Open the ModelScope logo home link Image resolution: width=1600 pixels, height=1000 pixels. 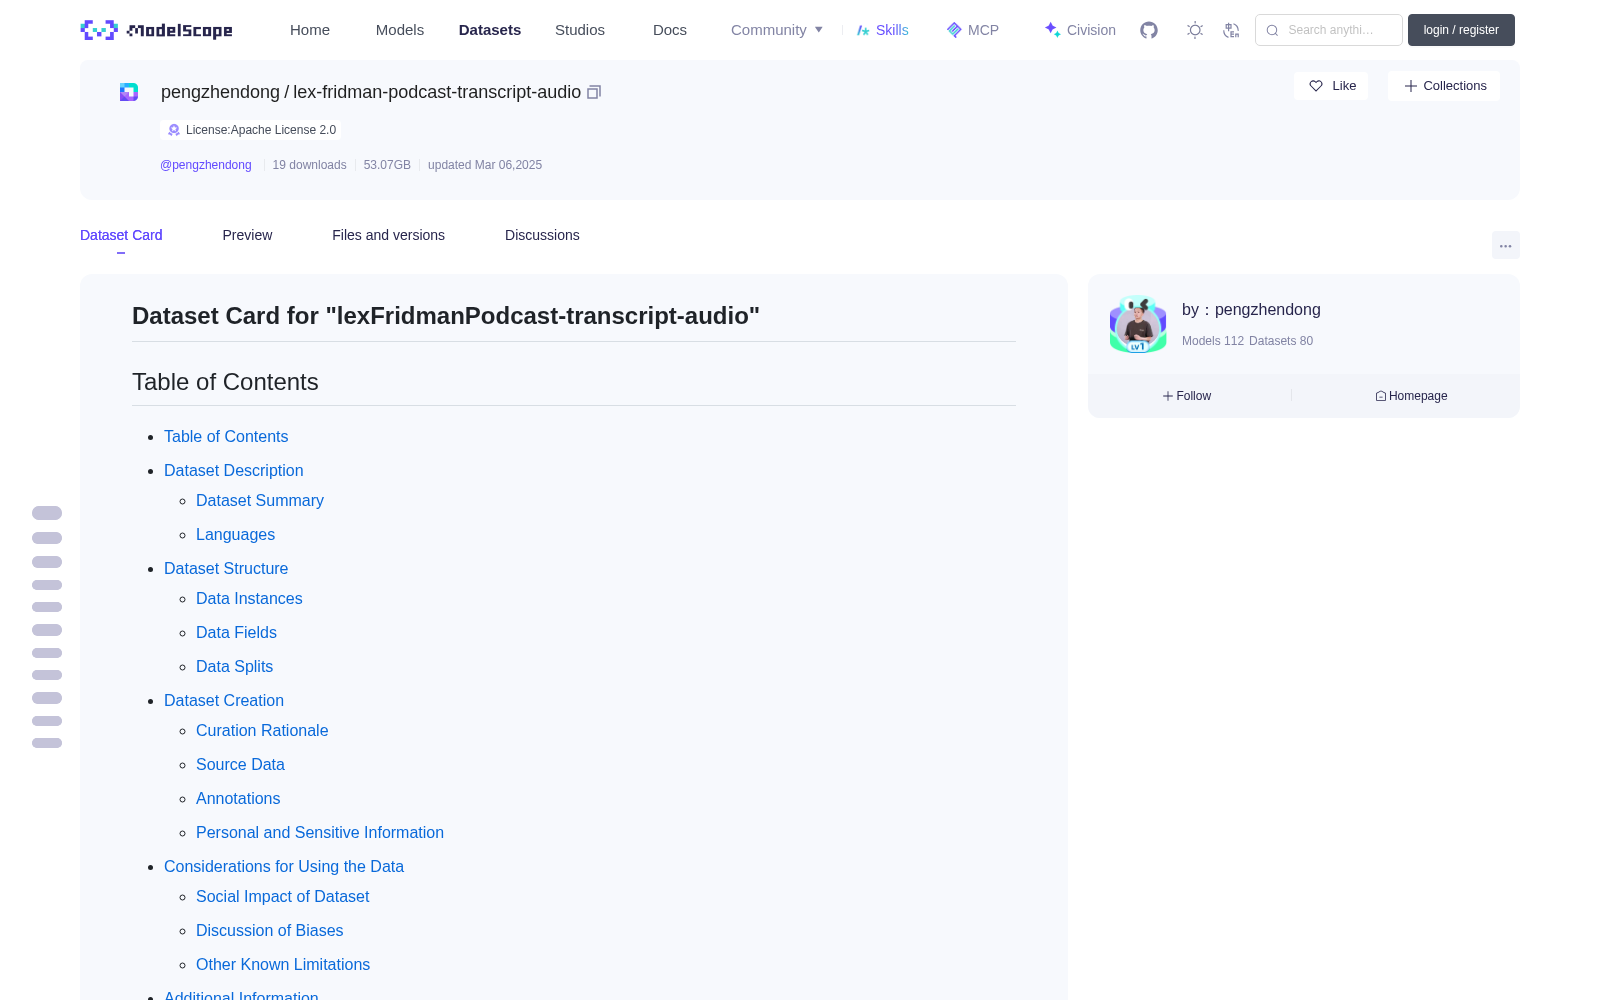tap(156, 30)
